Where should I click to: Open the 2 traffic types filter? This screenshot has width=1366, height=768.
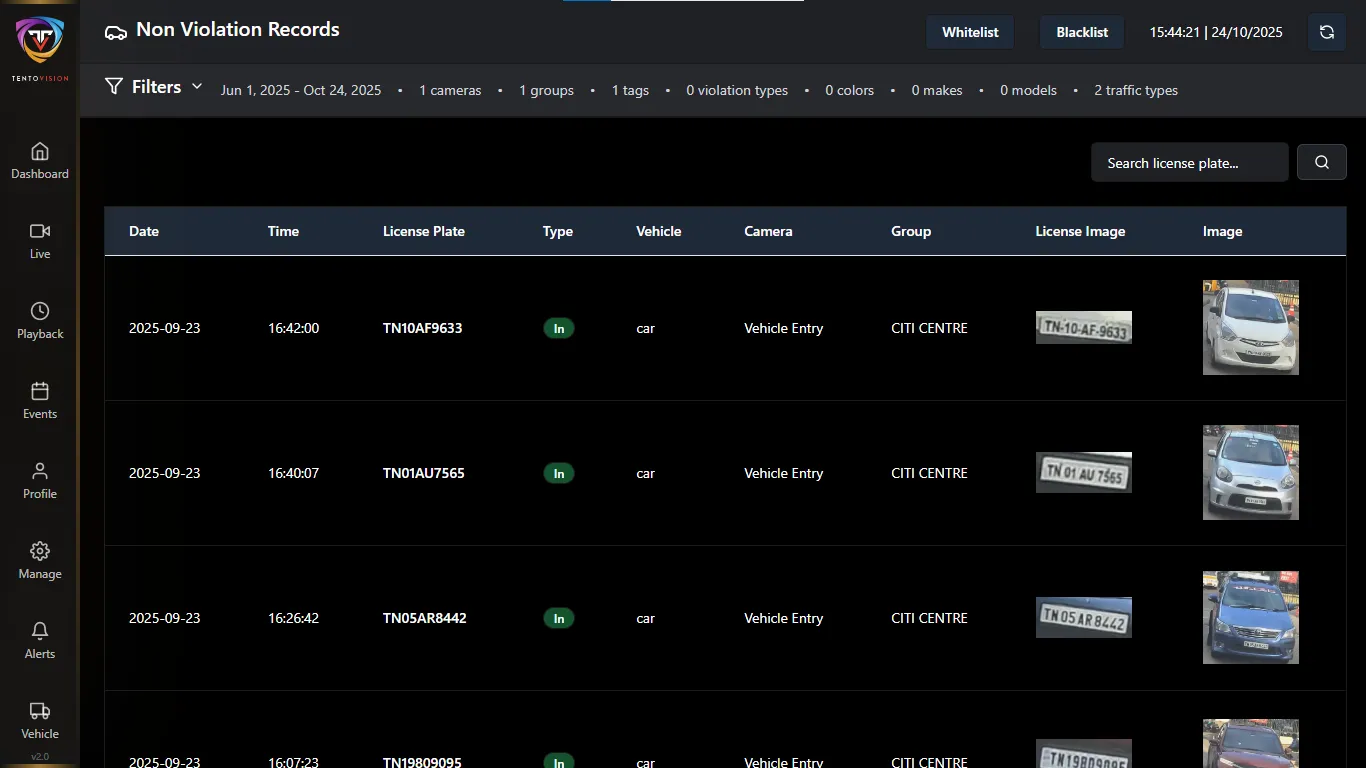point(1135,90)
